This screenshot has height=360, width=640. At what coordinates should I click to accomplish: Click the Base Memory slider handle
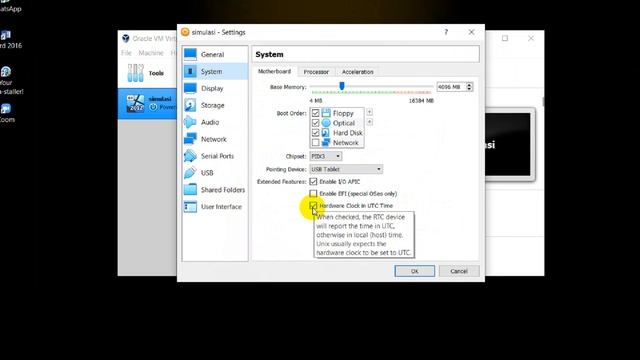coord(342,86)
